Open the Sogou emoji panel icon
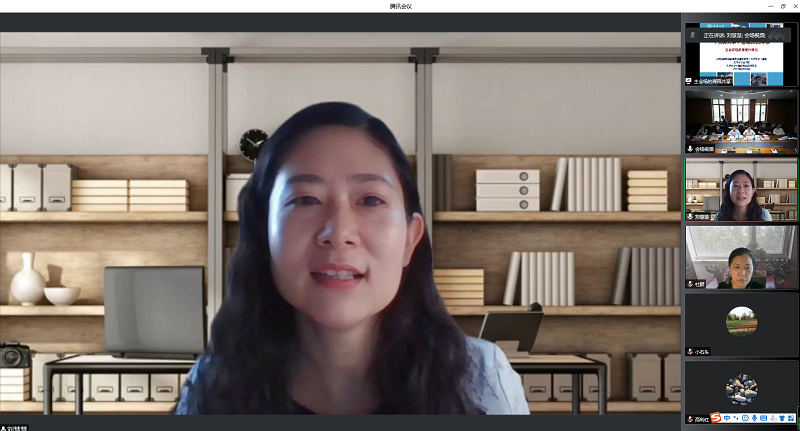The image size is (800, 431). pyautogui.click(x=746, y=418)
